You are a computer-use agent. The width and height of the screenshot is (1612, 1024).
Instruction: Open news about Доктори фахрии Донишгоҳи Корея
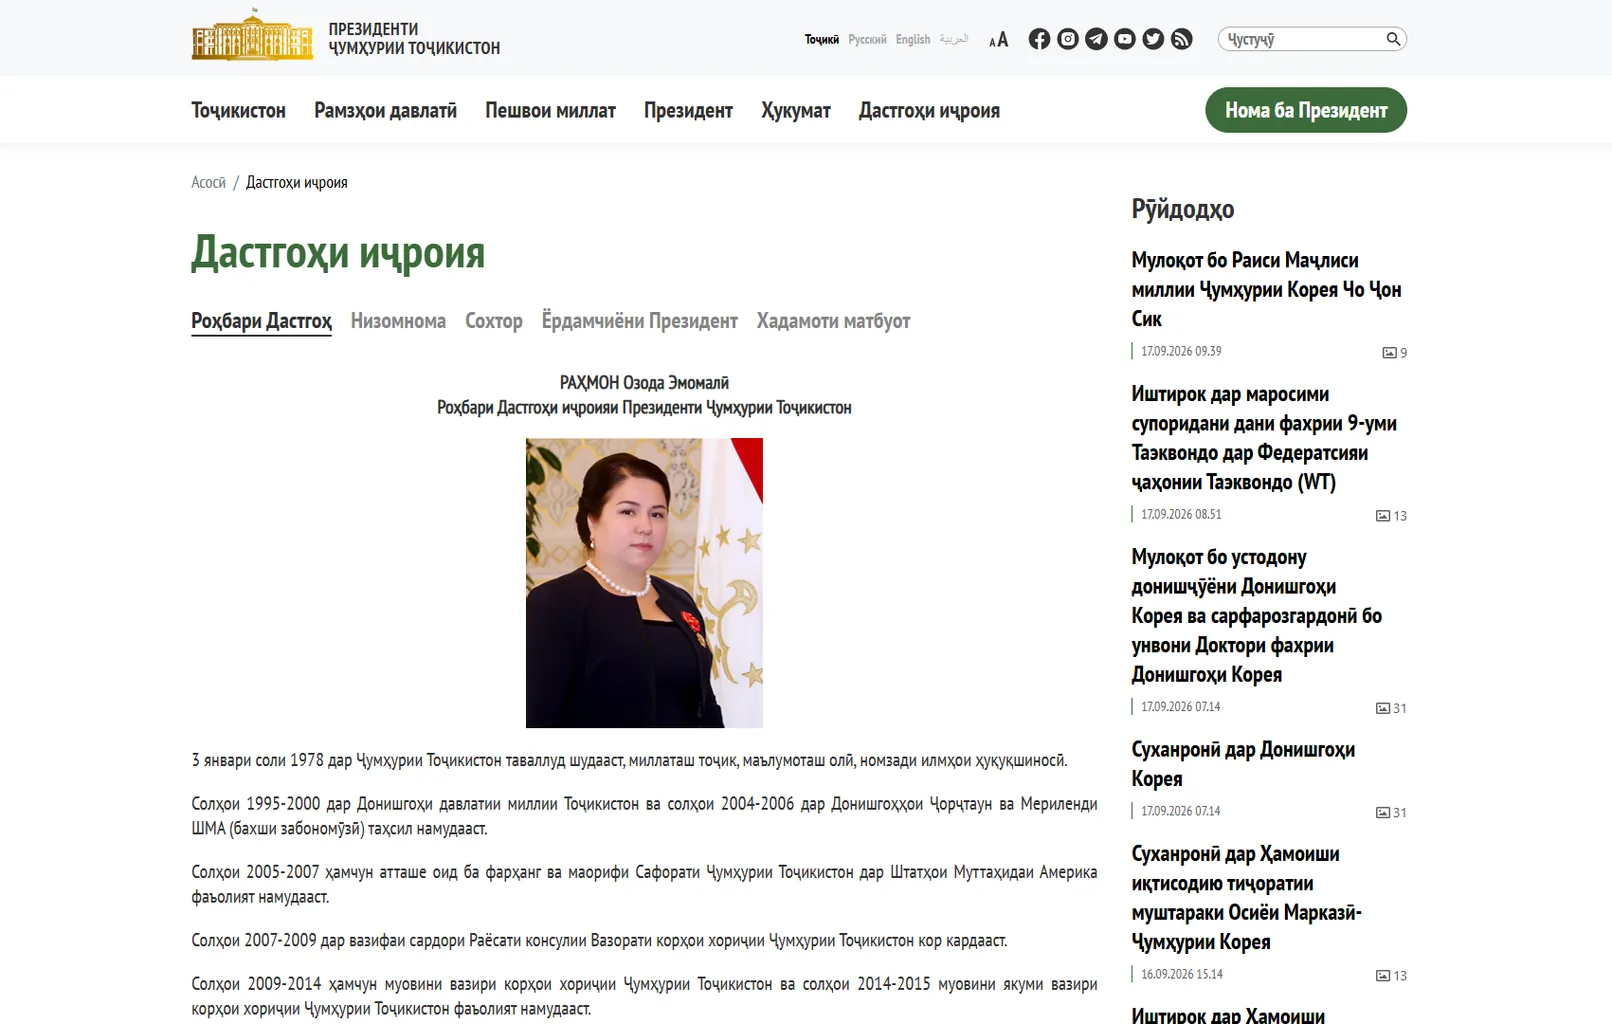tap(1257, 616)
